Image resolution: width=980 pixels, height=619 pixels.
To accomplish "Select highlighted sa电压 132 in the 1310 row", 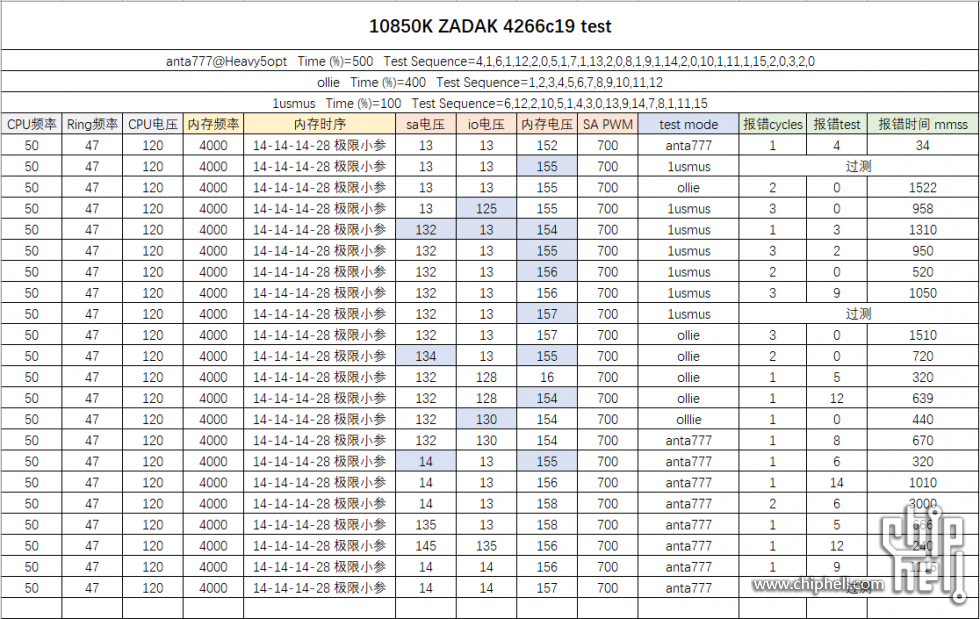I will pos(426,230).
